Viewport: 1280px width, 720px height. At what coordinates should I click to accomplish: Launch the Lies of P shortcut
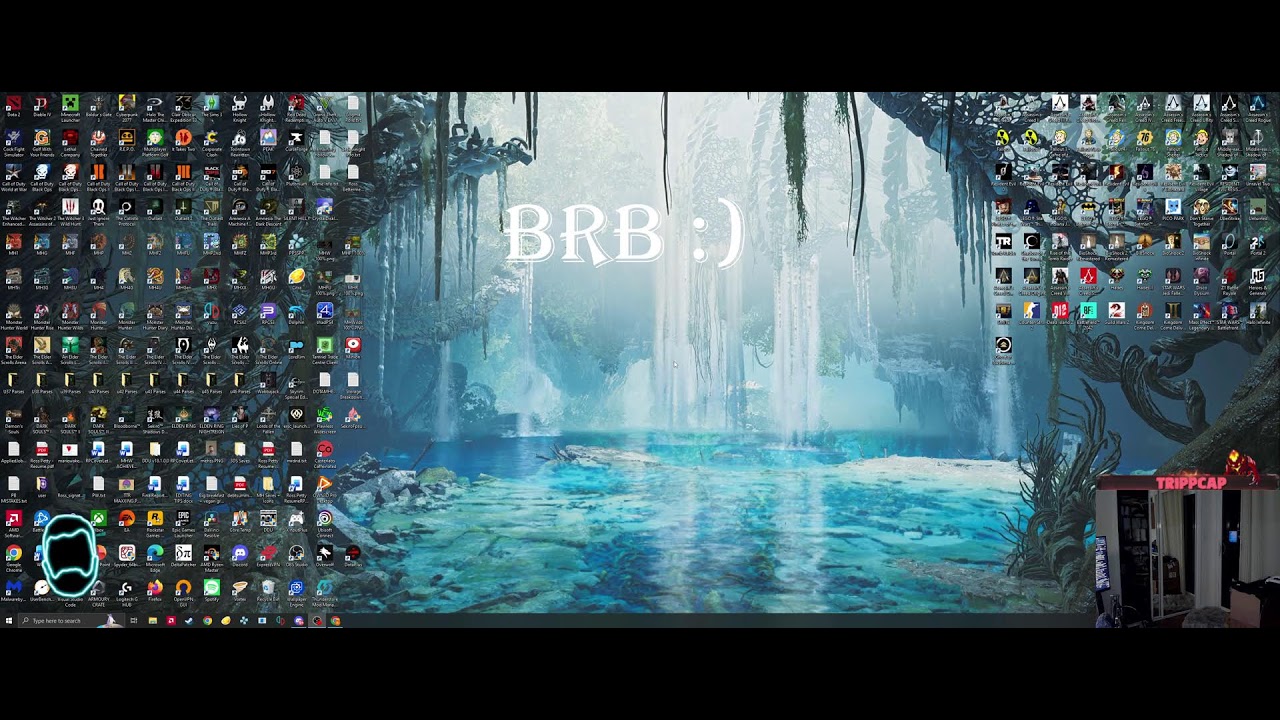pyautogui.click(x=239, y=418)
